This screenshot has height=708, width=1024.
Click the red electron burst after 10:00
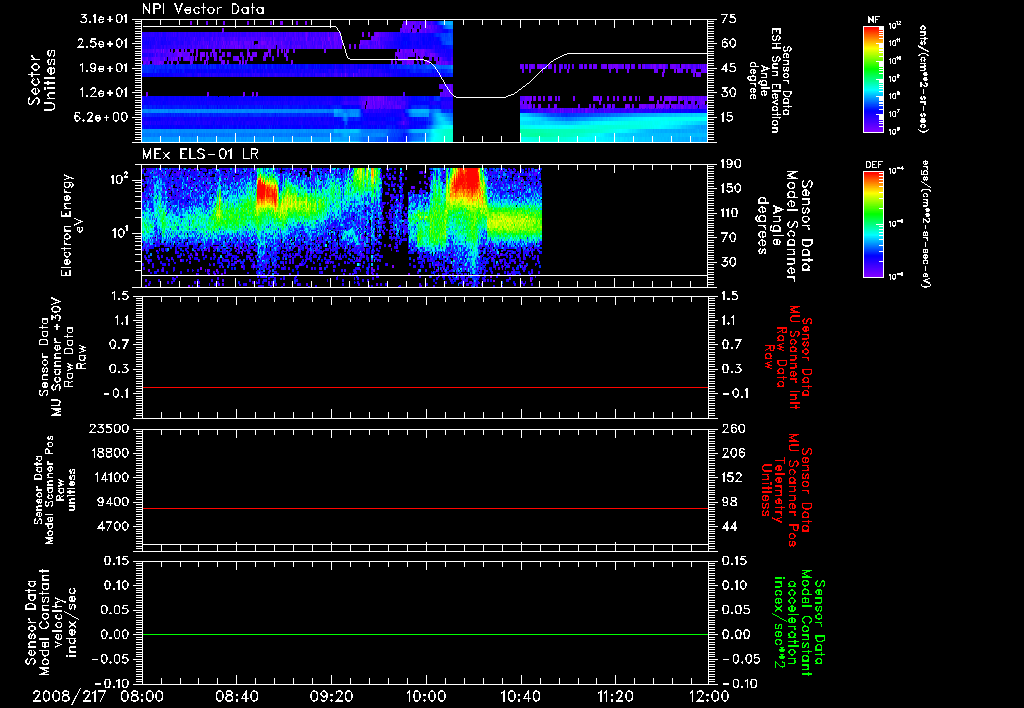click(x=466, y=181)
